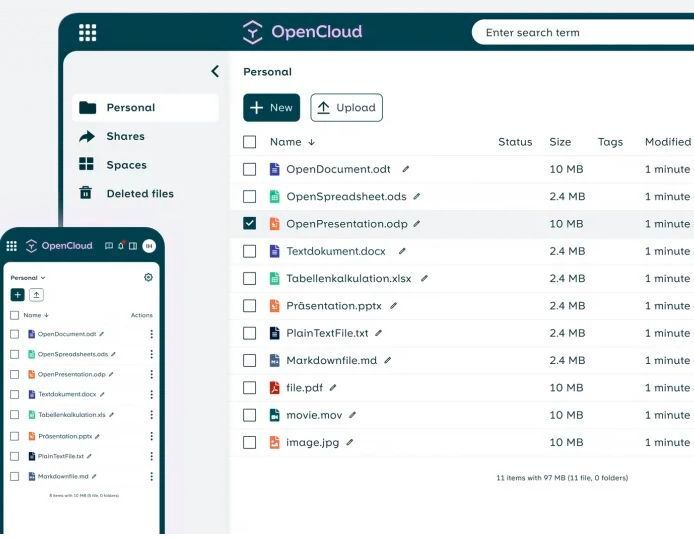Image resolution: width=694 pixels, height=538 pixels.
Task: Click the mobile view feedback icon
Action: coord(108,246)
